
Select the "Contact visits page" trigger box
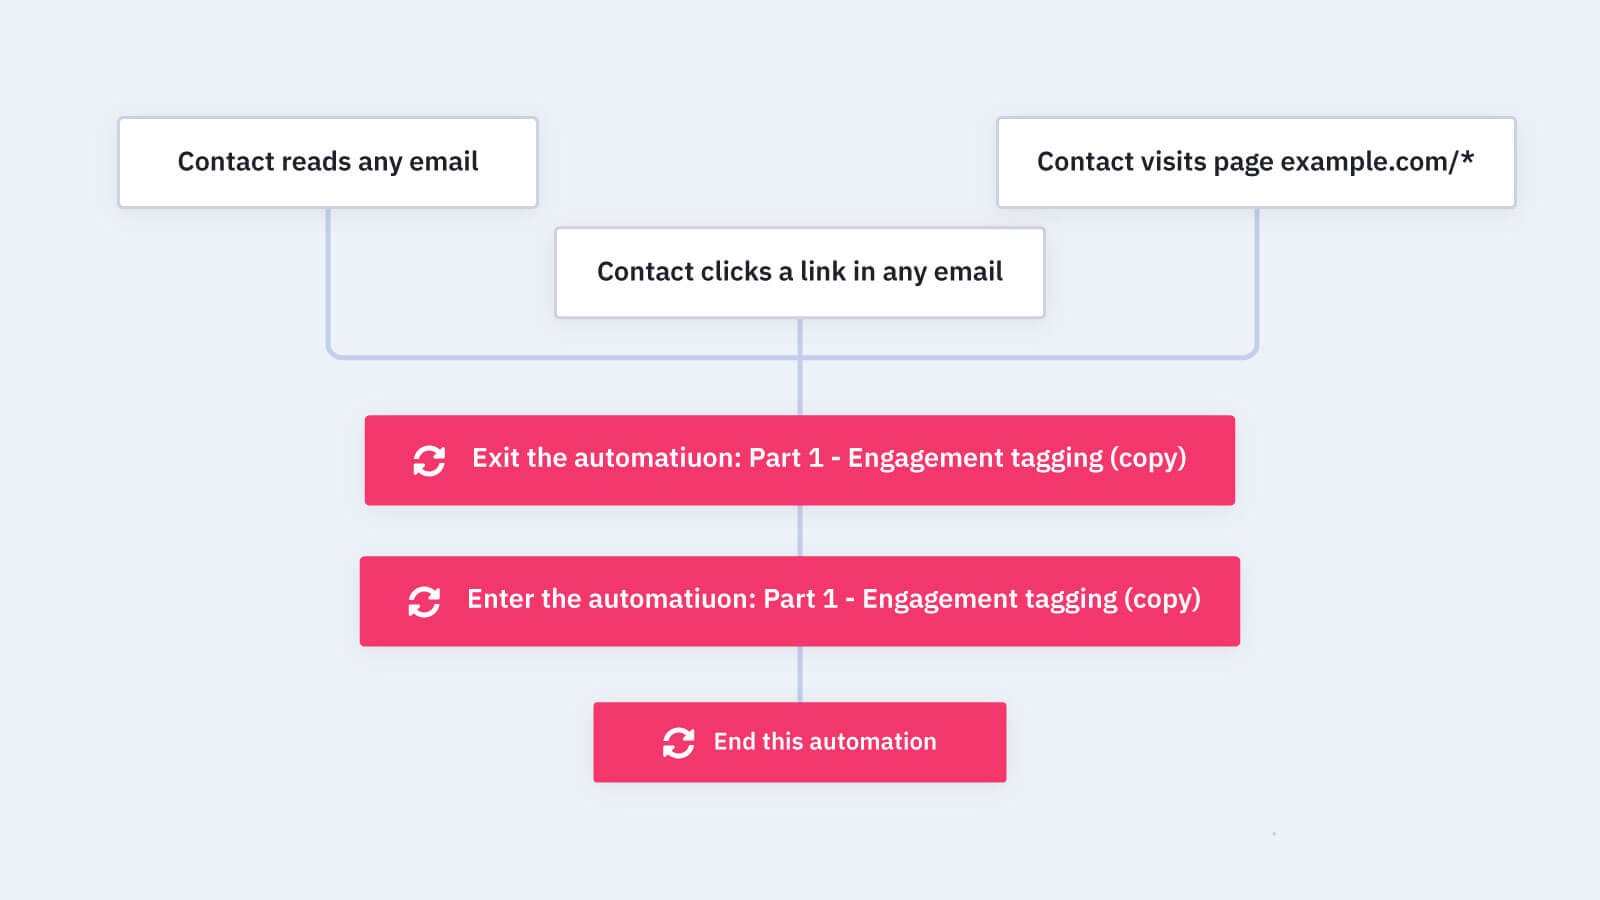pos(1255,162)
